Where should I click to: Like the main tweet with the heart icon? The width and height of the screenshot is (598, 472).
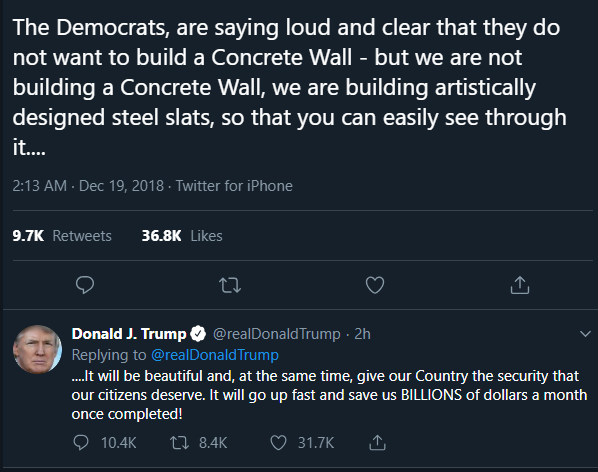pos(375,285)
